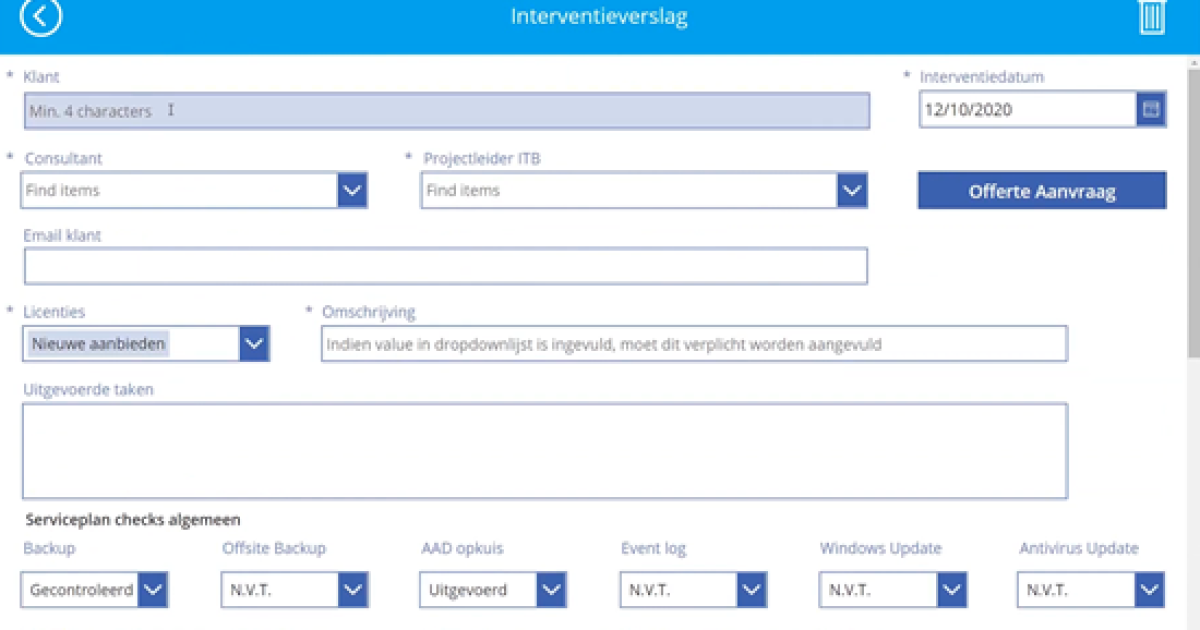The width and height of the screenshot is (1200, 630).
Task: Focus the Uitgevoerde taken text area
Action: (544, 451)
